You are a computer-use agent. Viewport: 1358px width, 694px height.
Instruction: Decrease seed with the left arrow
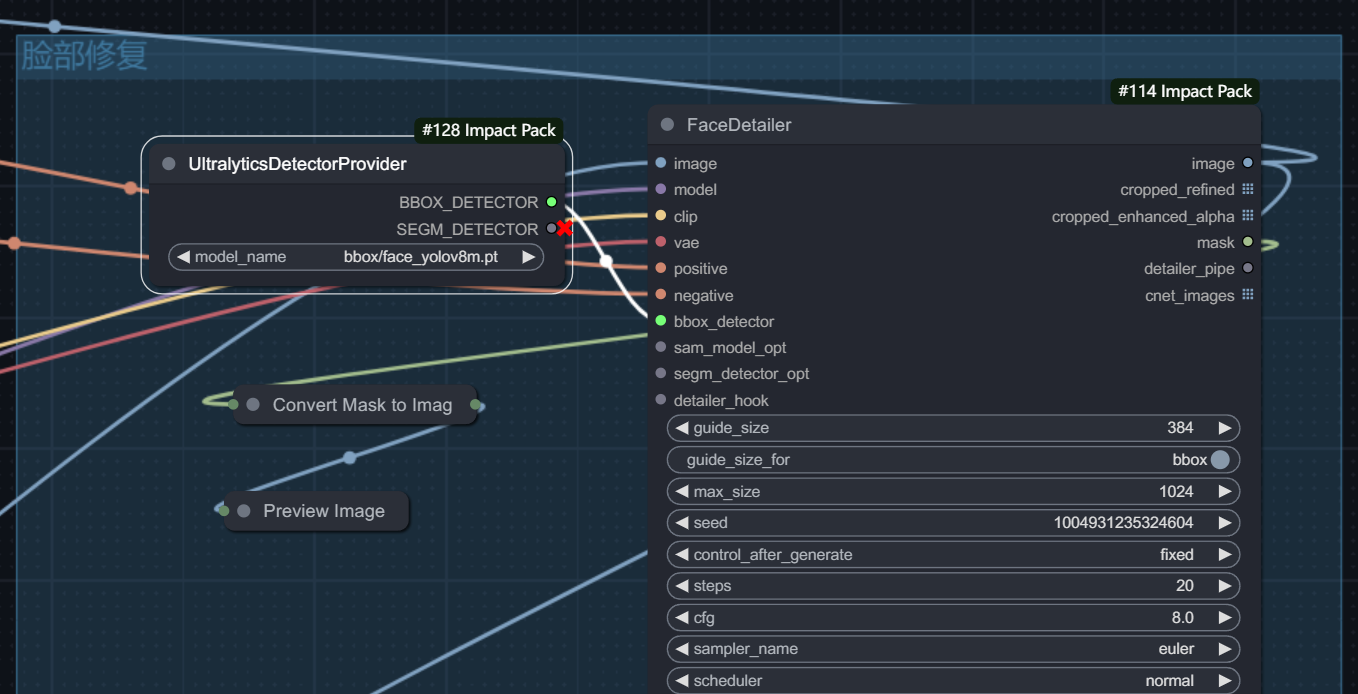682,523
